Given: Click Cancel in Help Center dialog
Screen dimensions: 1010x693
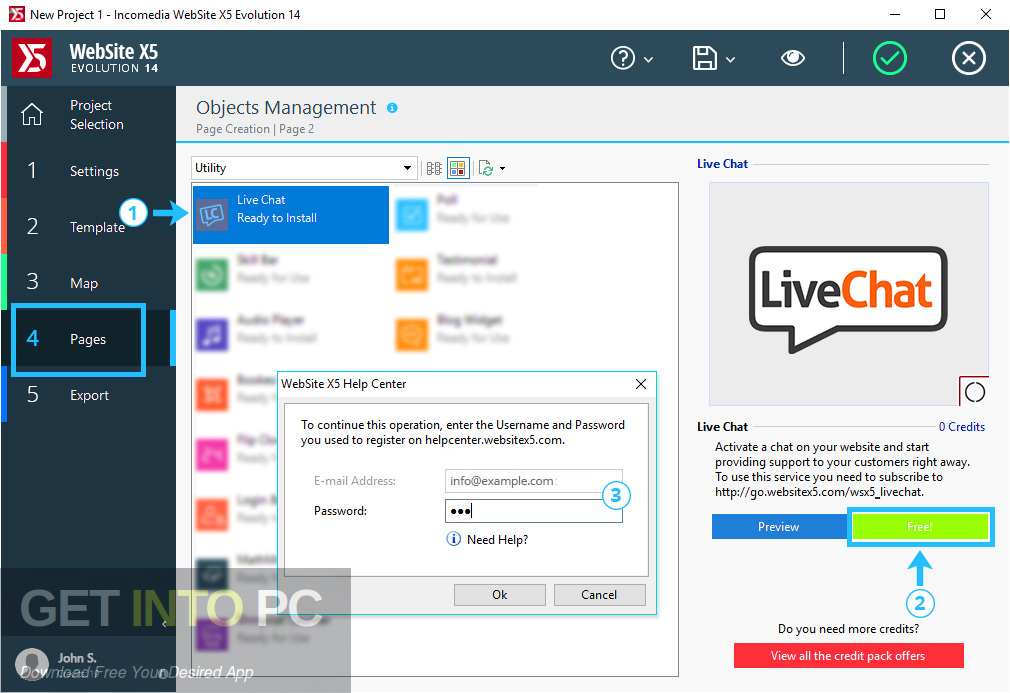Looking at the screenshot, I should click(x=599, y=594).
